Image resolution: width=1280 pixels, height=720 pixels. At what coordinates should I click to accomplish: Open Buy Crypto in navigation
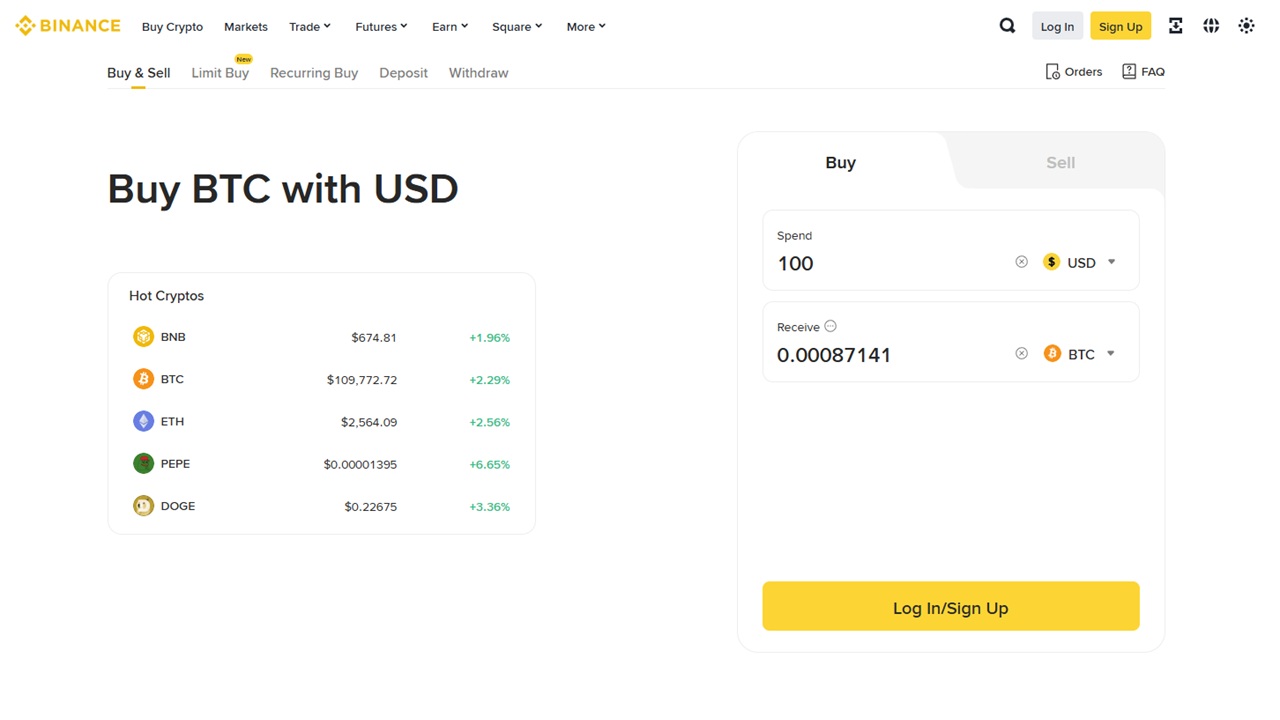click(172, 27)
